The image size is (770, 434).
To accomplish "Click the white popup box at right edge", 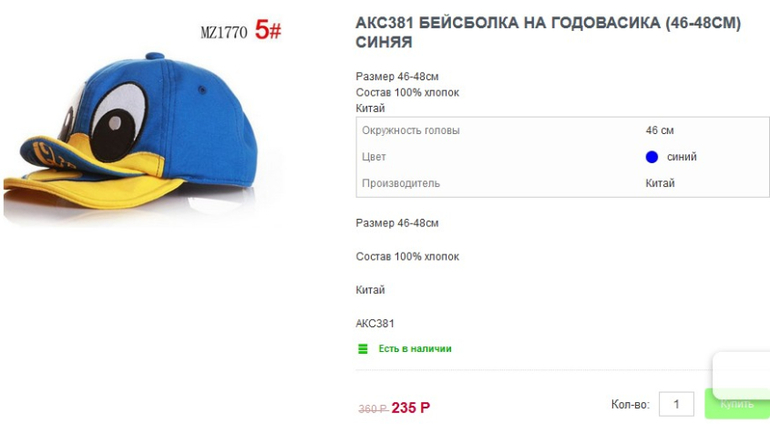I will 741,375.
